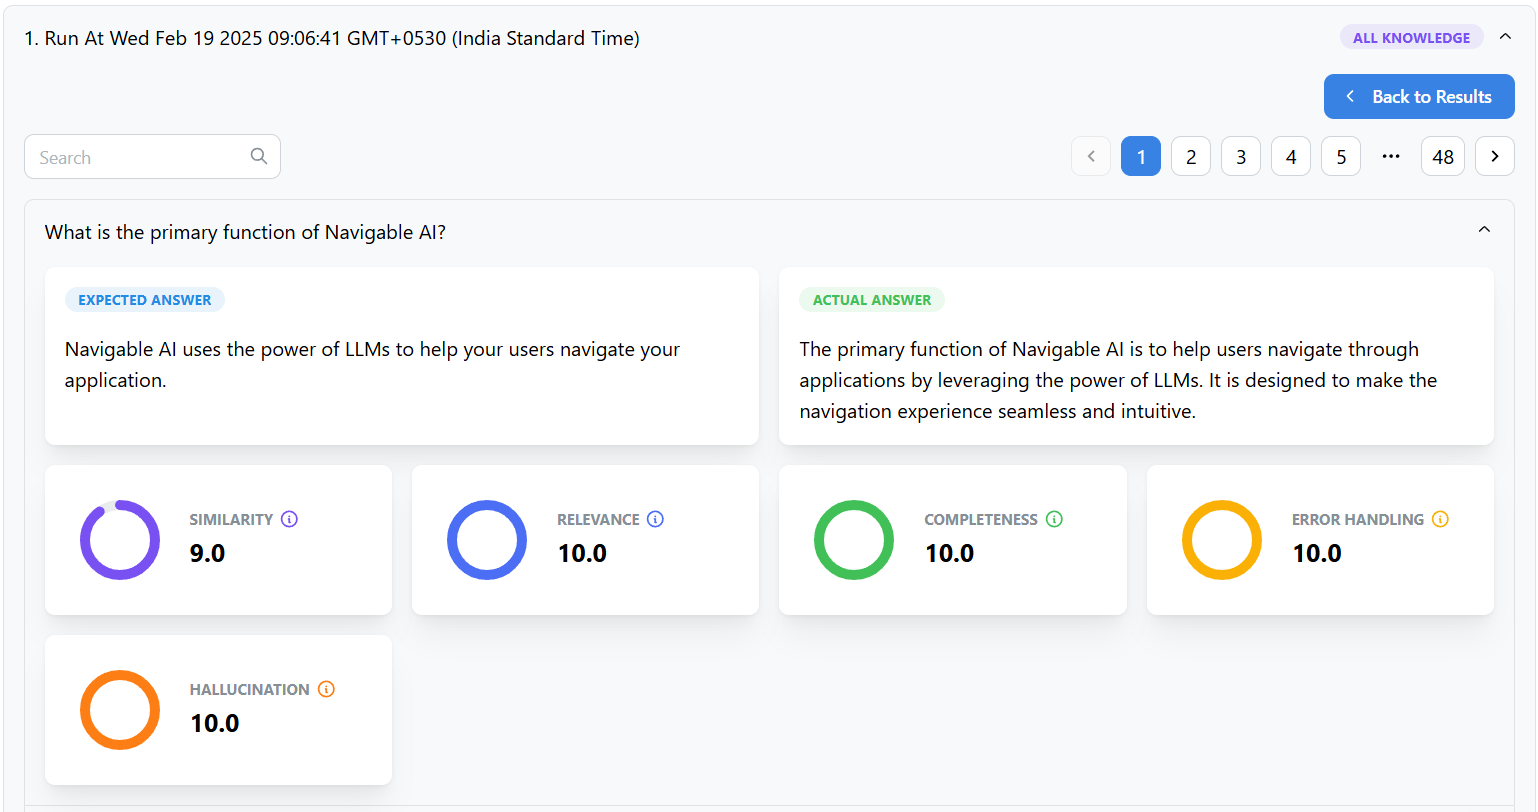Screen dimensions: 1538x812
Task: Click the search magnifier icon
Action: [x=259, y=156]
